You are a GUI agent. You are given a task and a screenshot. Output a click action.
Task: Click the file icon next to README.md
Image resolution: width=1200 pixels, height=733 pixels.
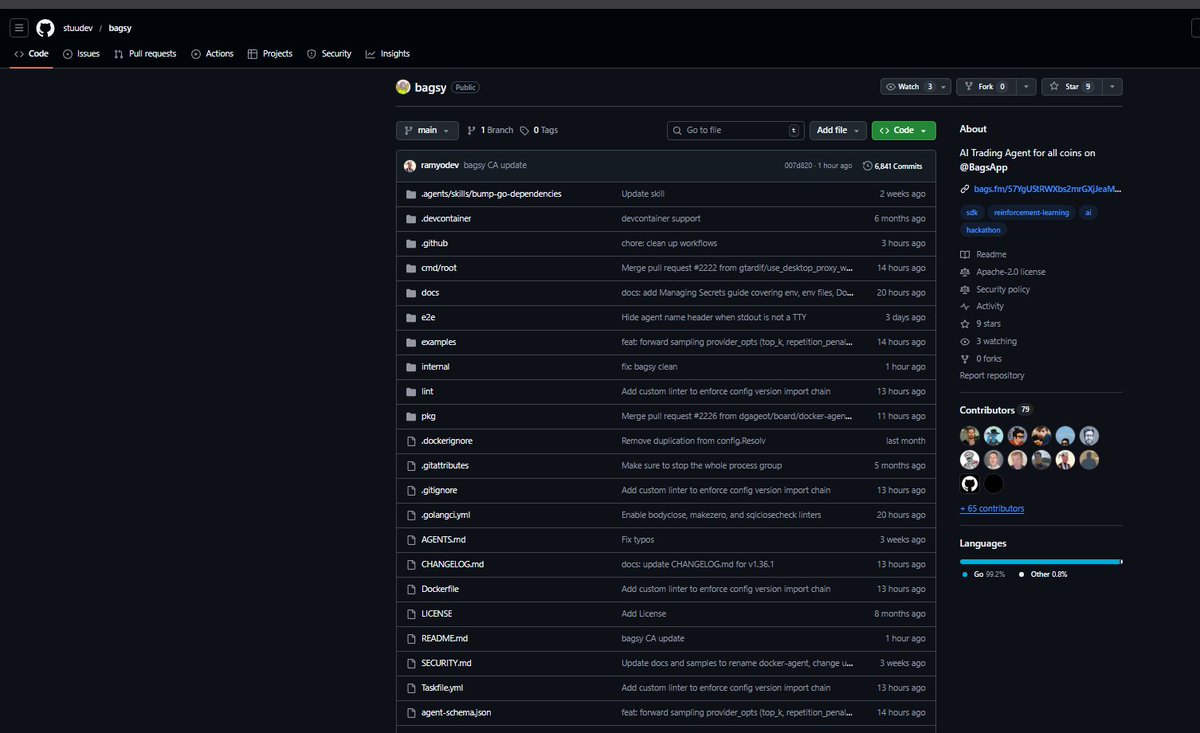[410, 638]
